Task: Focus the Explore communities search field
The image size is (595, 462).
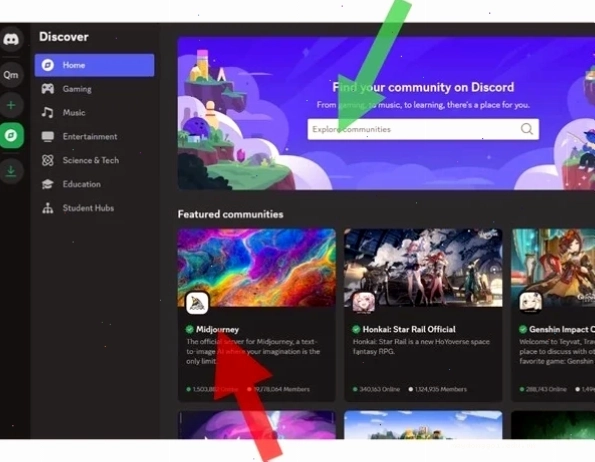Action: coord(423,129)
